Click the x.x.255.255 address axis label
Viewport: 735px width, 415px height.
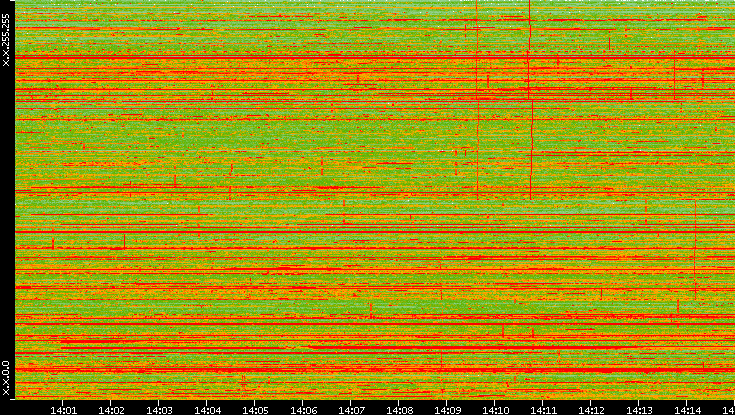[x=6, y=40]
